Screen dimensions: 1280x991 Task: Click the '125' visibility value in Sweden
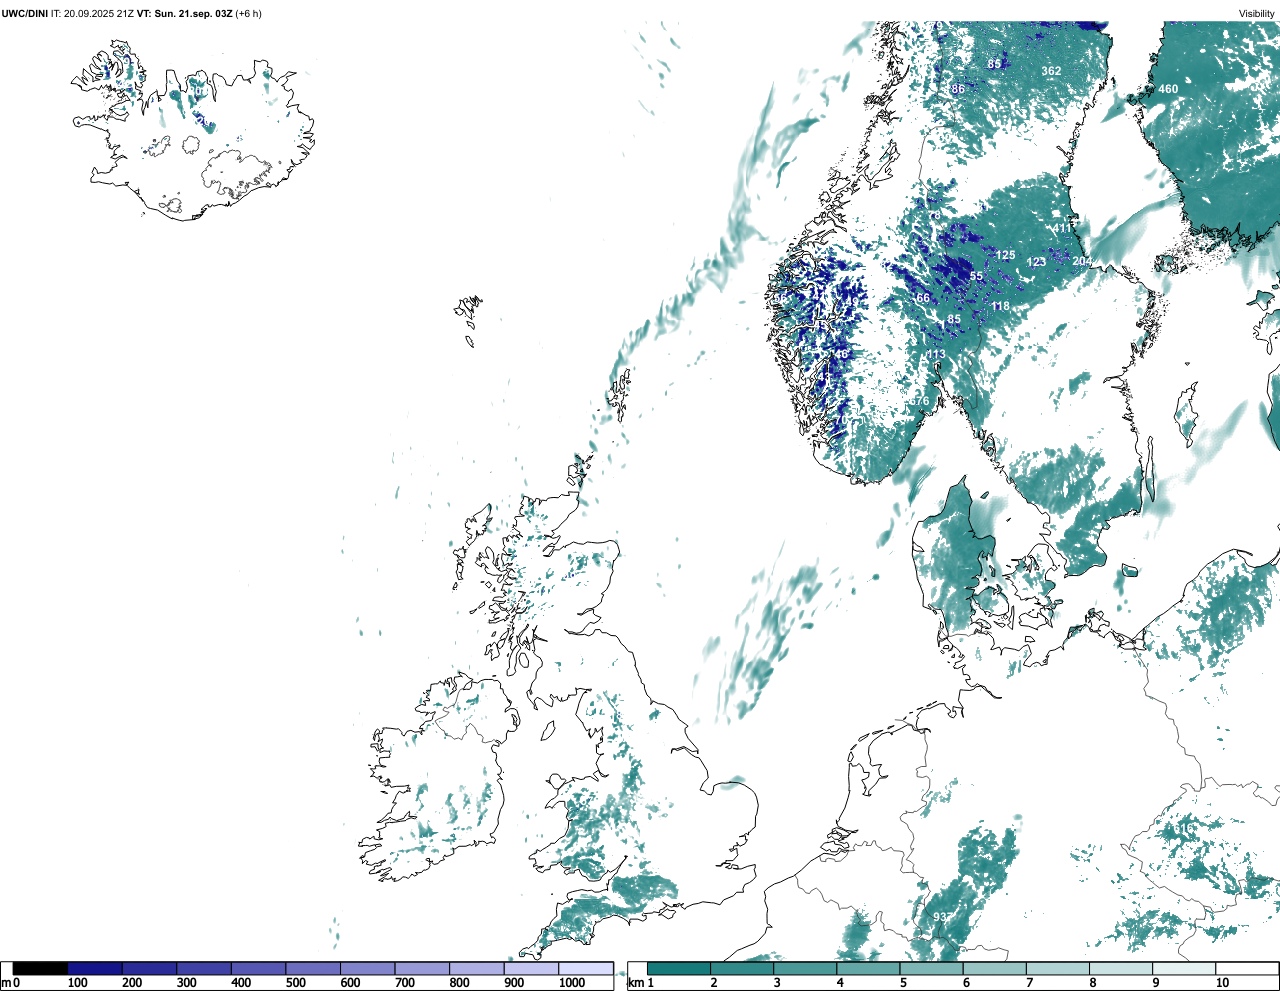click(1006, 255)
